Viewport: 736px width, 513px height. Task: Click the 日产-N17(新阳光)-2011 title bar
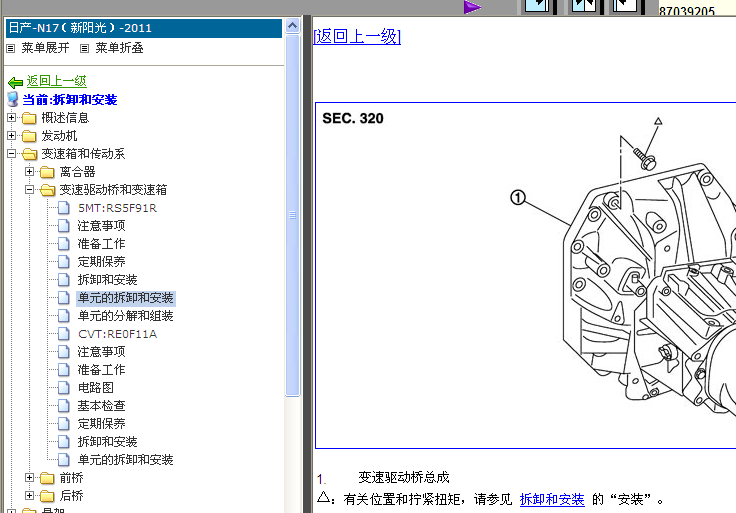click(x=144, y=28)
